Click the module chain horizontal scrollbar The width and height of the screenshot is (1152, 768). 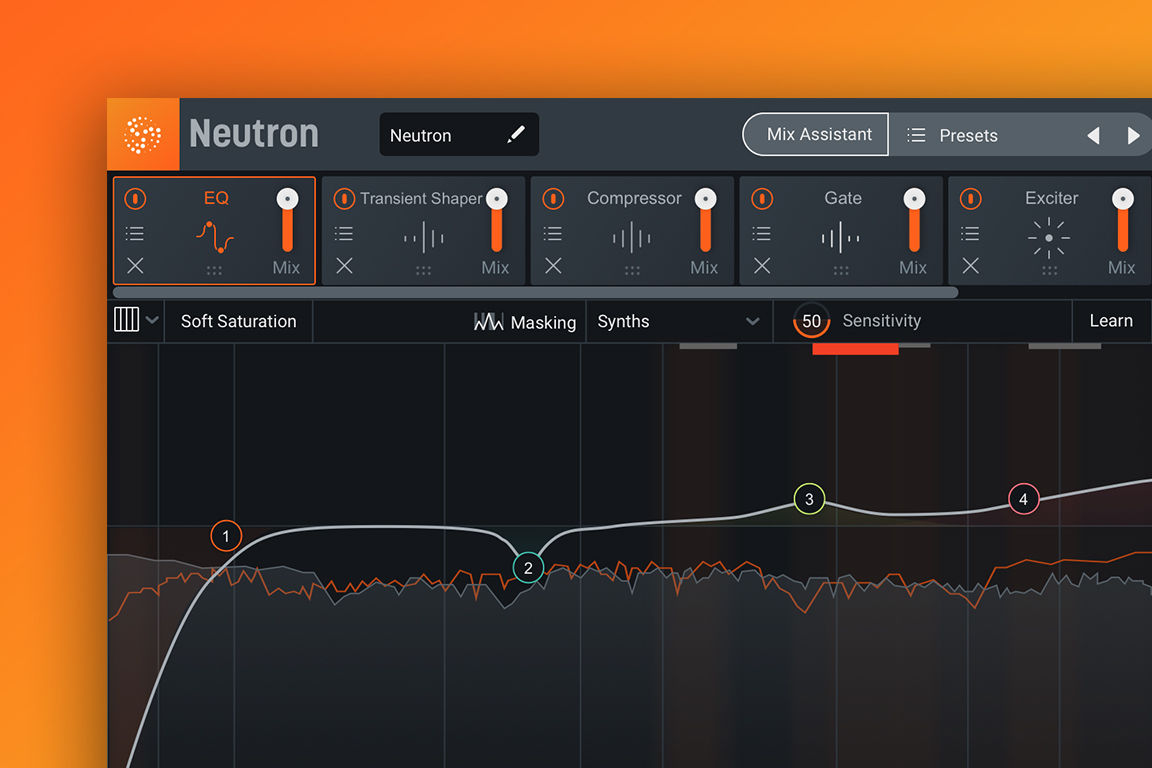[x=535, y=293]
